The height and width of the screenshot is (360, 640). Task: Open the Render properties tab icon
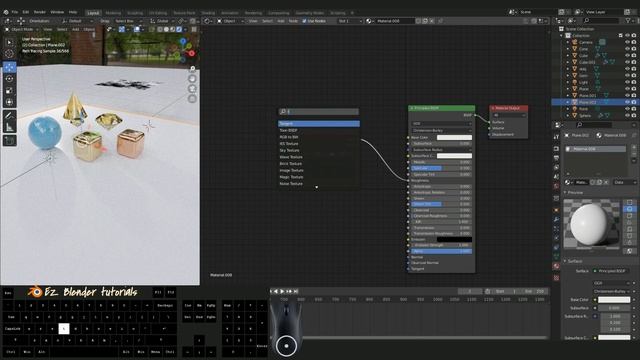(556, 148)
